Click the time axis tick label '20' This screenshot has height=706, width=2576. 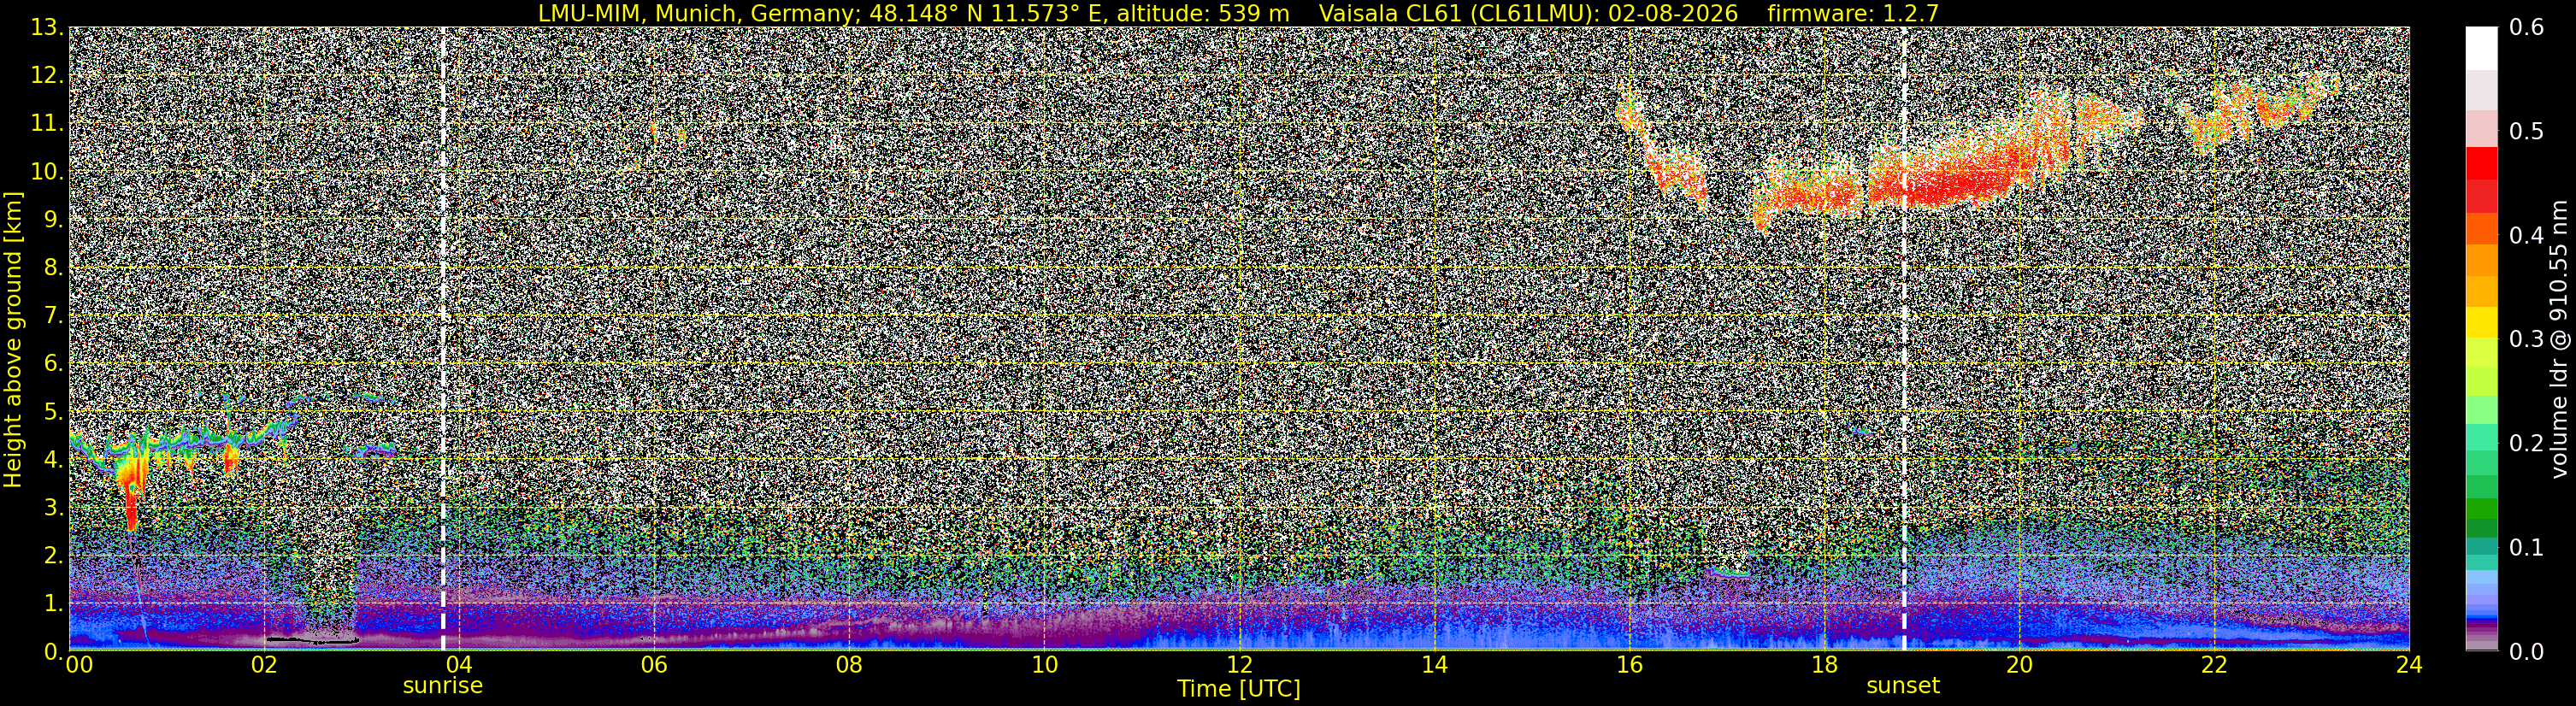coord(2019,665)
